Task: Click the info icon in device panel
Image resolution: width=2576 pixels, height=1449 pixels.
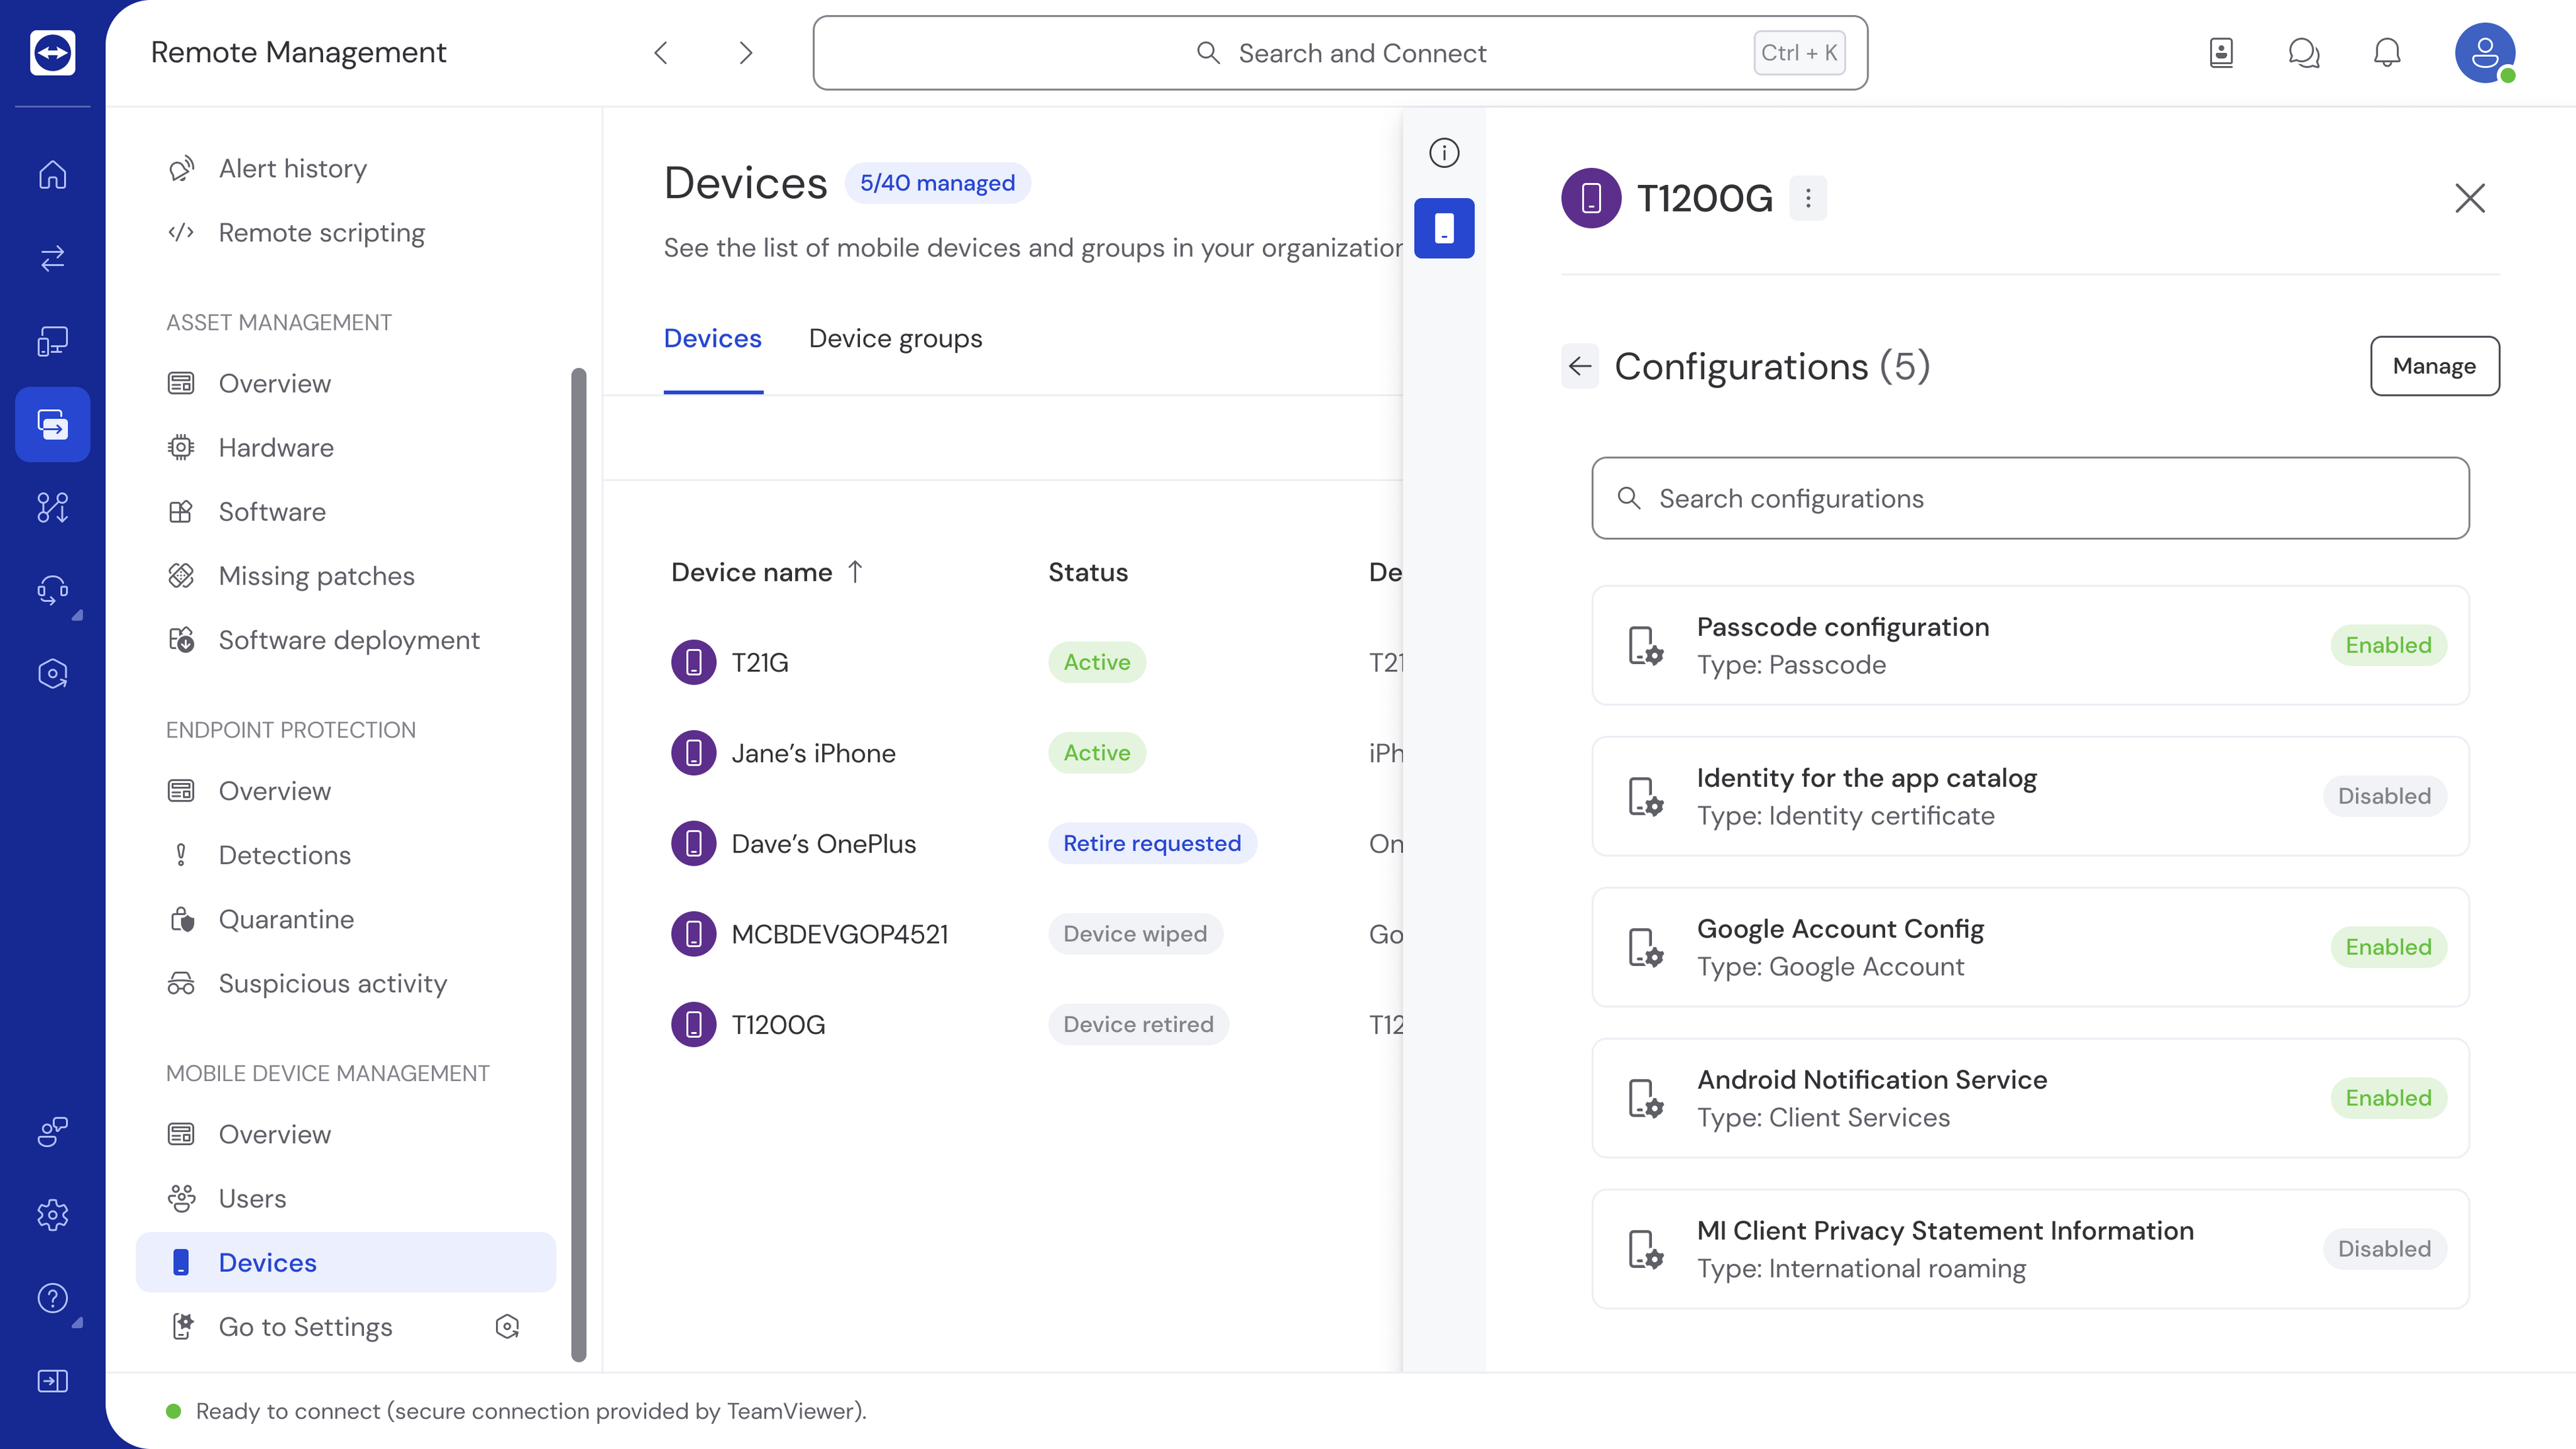Action: [x=1444, y=153]
